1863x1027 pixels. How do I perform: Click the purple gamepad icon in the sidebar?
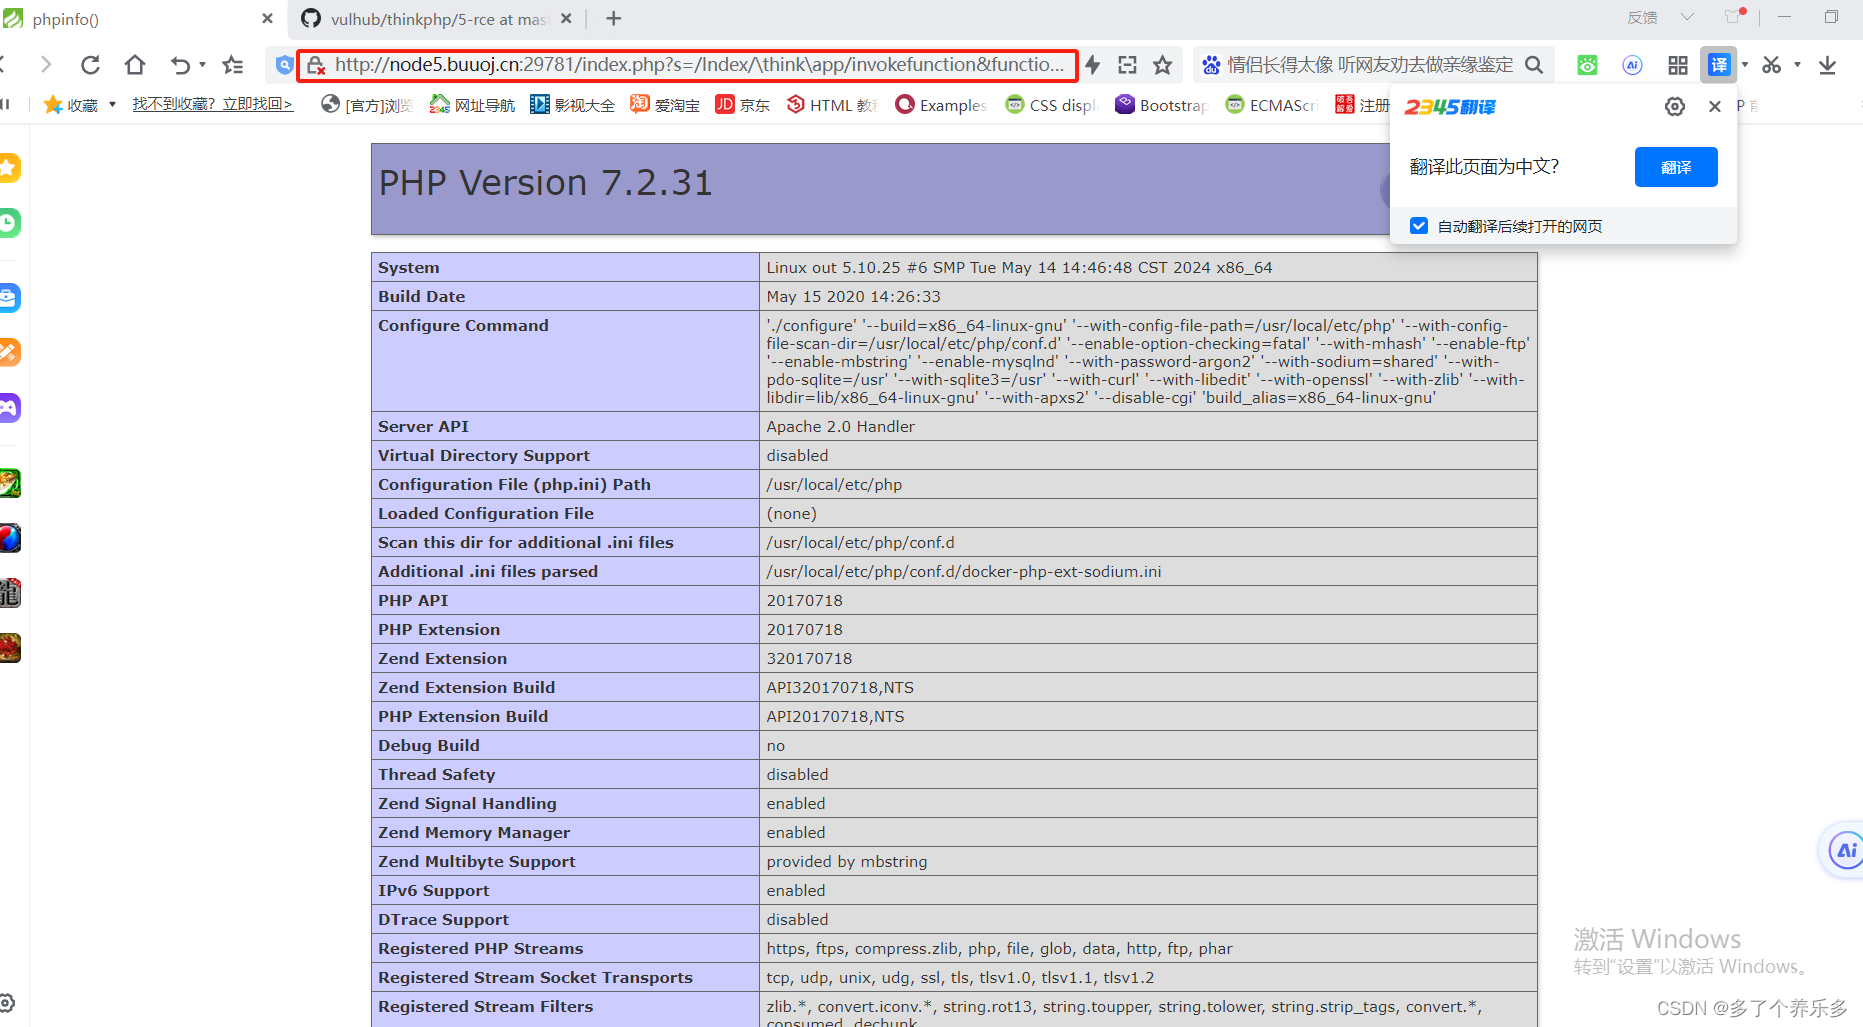coord(9,407)
